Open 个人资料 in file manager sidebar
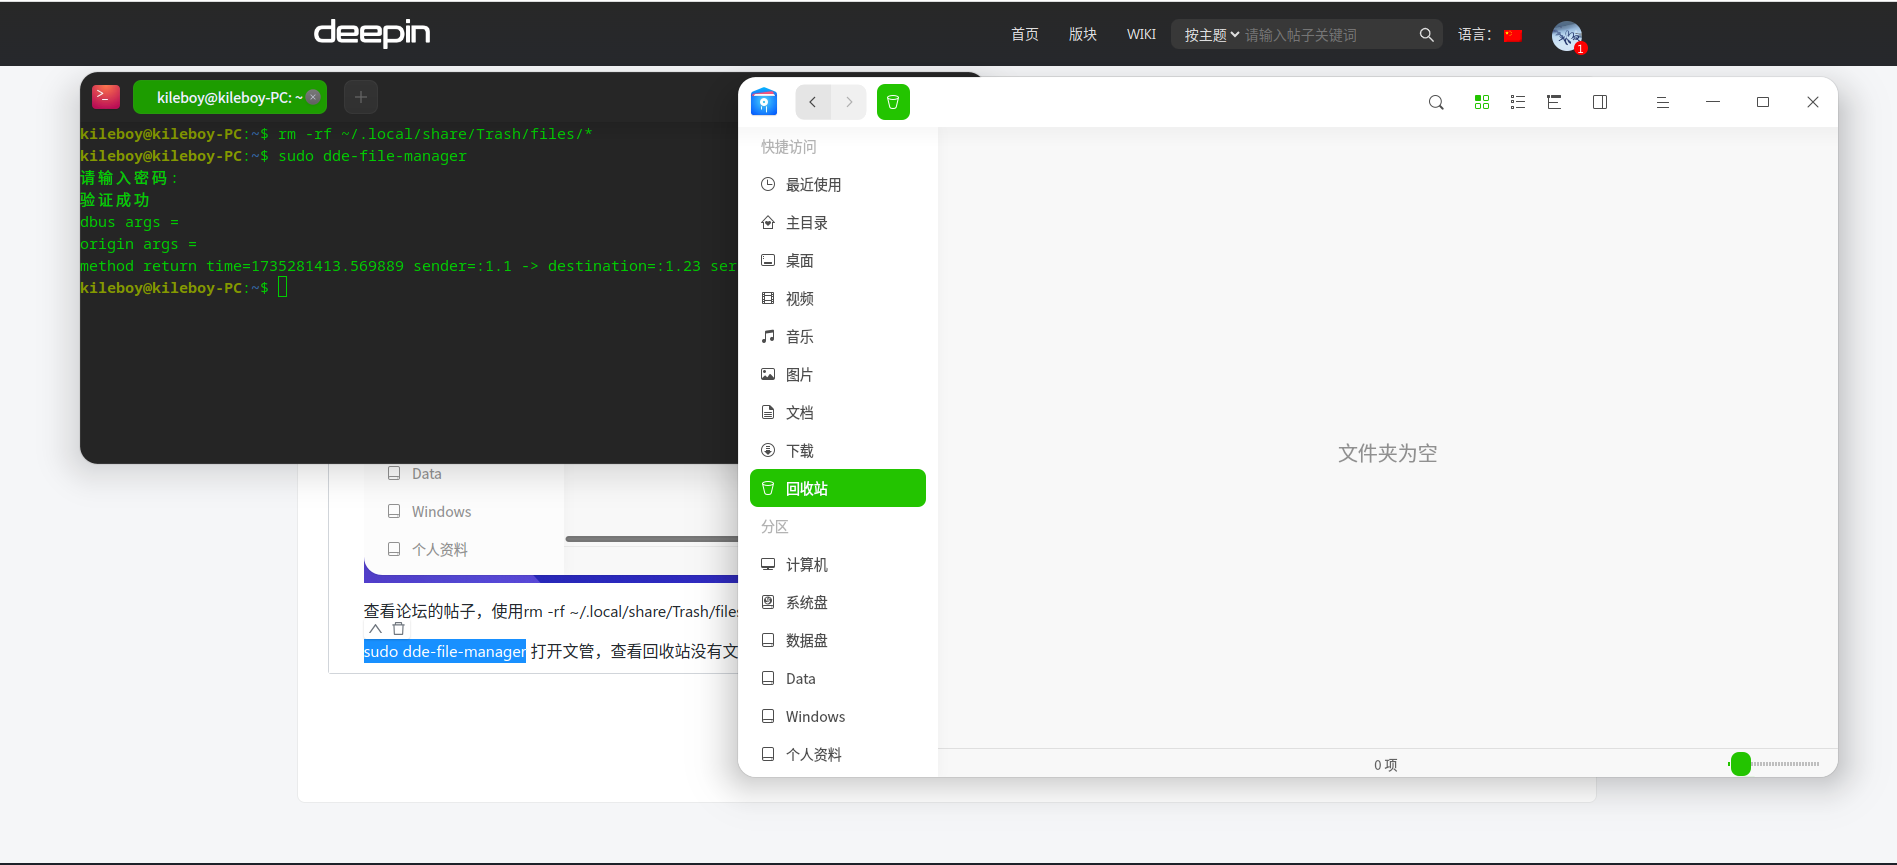This screenshot has width=1897, height=865. point(838,754)
